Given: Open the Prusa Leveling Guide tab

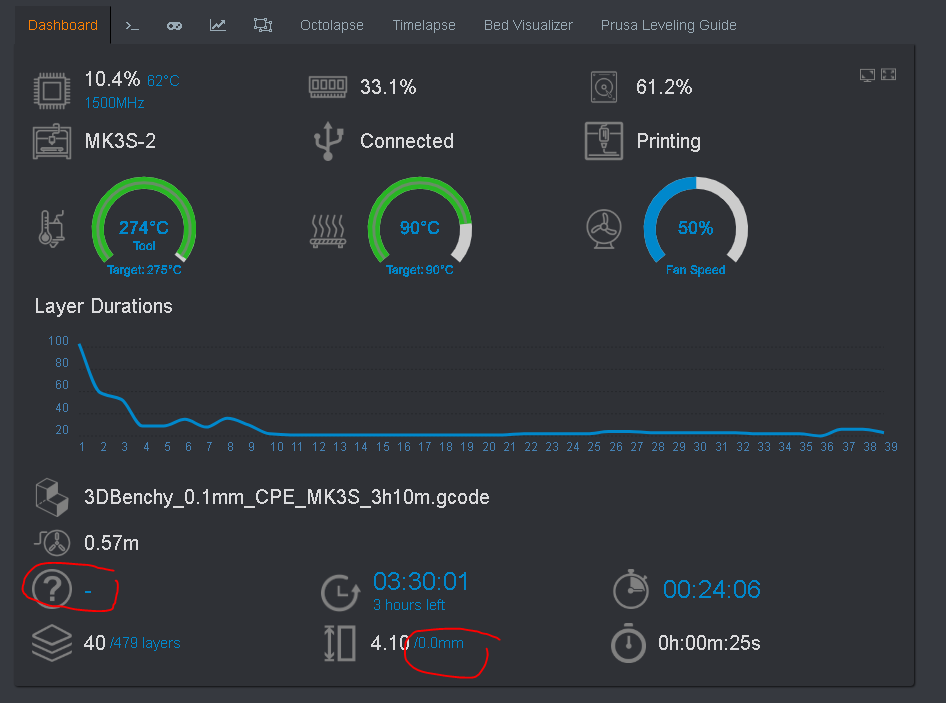Looking at the screenshot, I should pyautogui.click(x=668, y=24).
